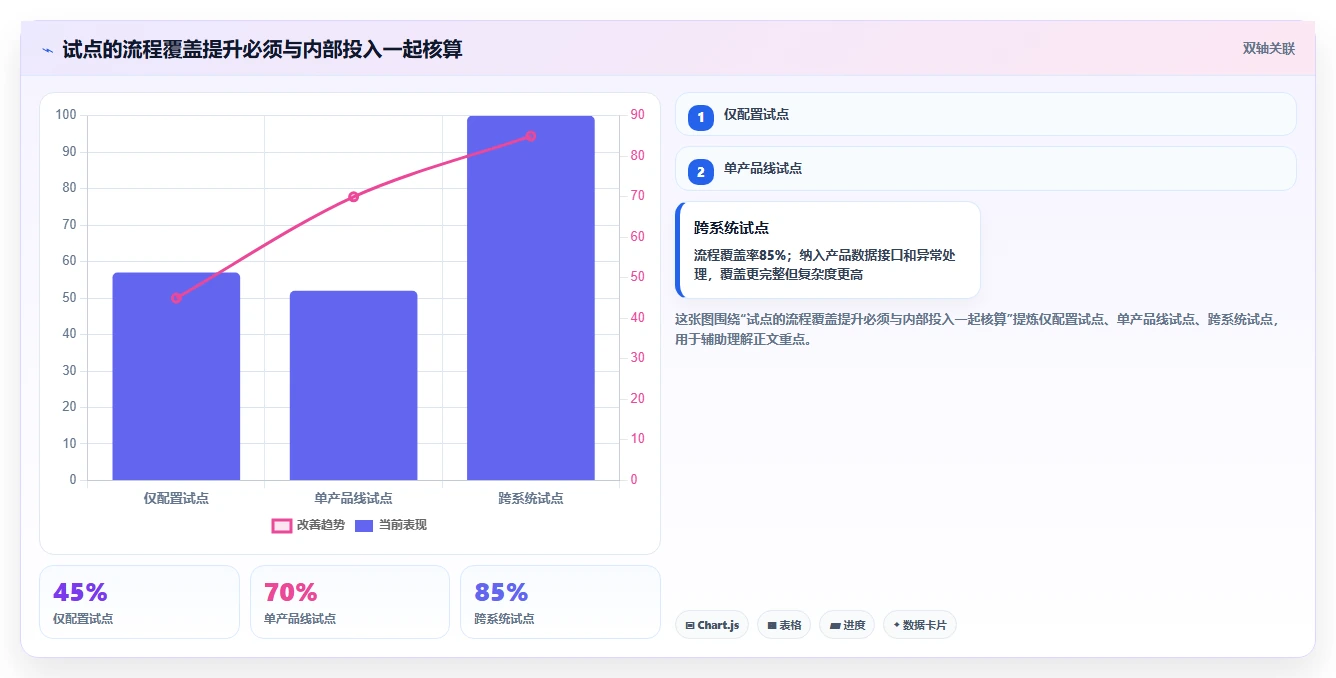Click the Chart.js tag
Viewport: 1336px width, 678px height.
pos(712,625)
